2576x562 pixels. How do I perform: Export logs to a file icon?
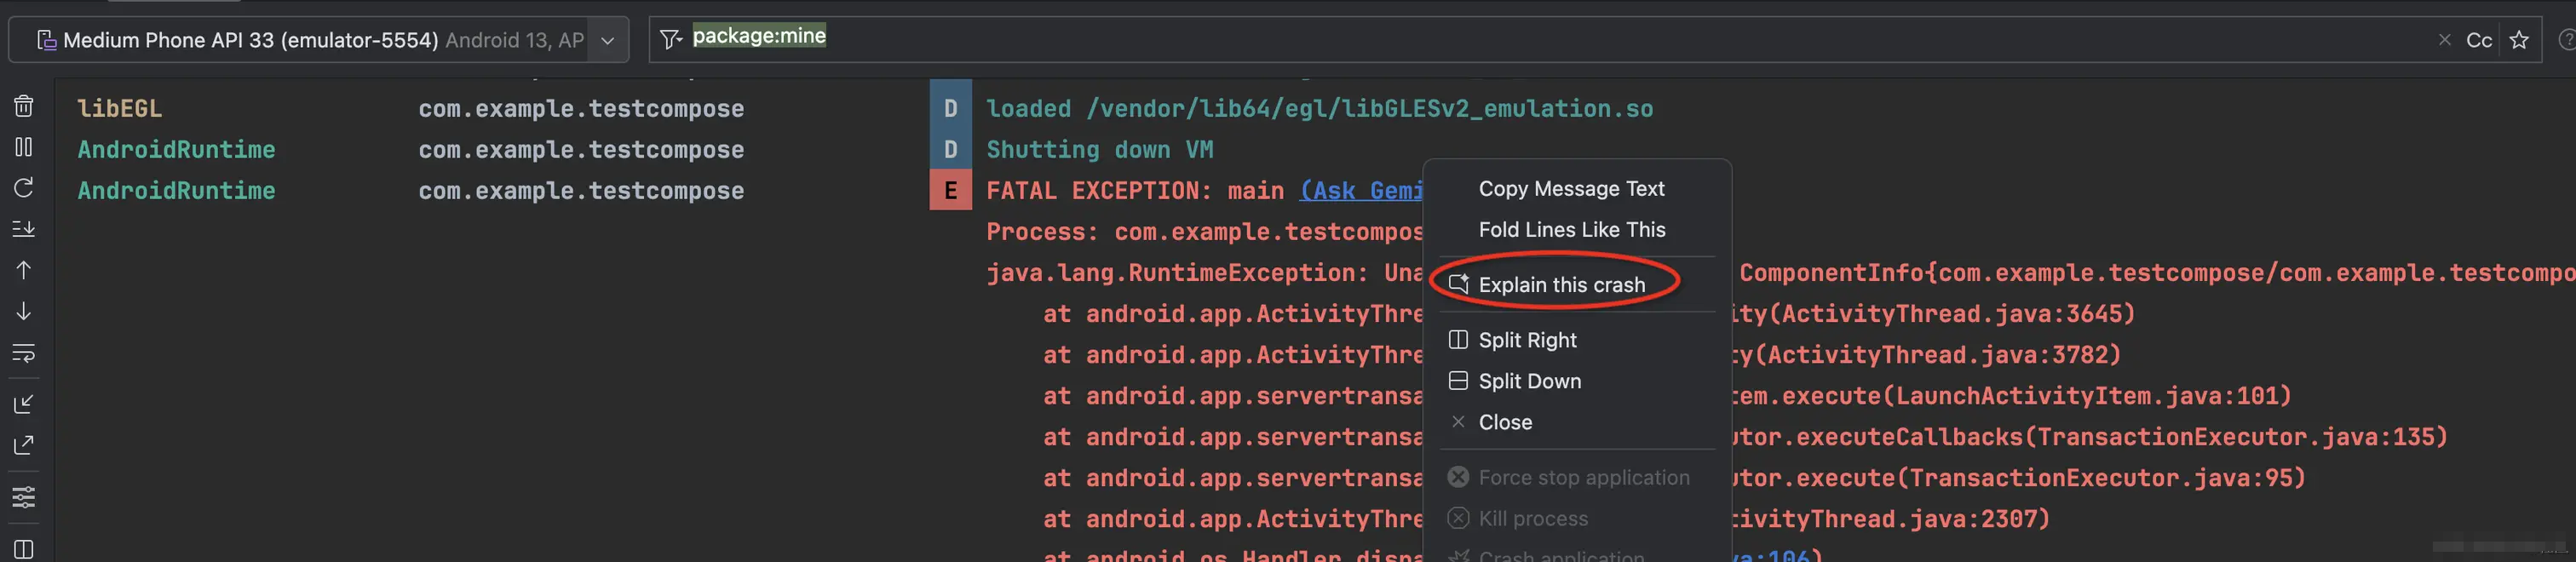point(24,445)
